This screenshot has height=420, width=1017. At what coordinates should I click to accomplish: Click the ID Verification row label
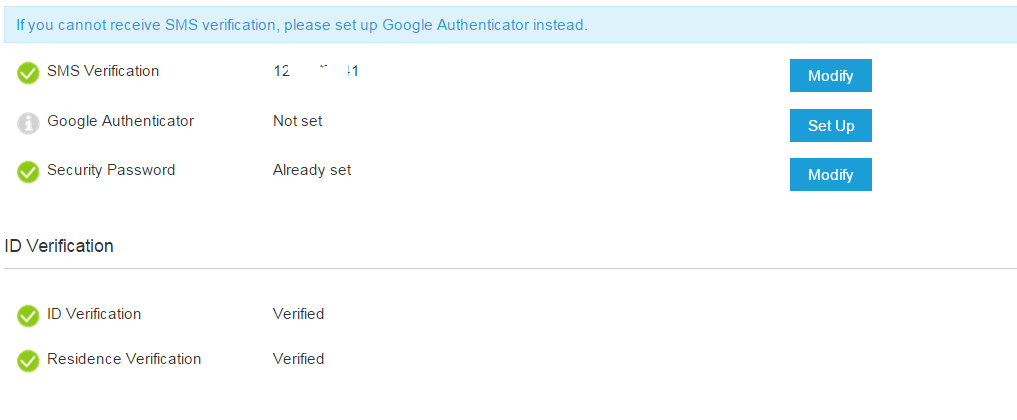coord(94,314)
